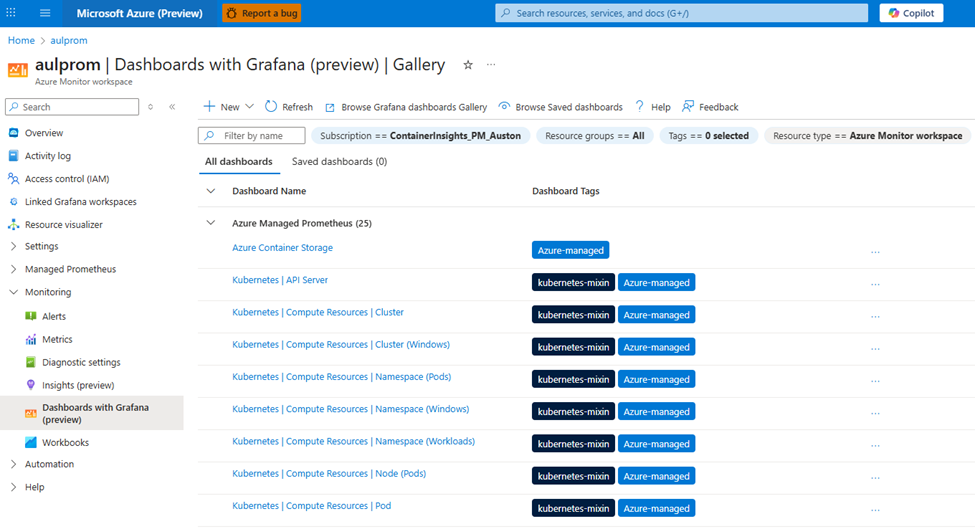Image resolution: width=975 pixels, height=529 pixels.
Task: Open Workbooks under Monitoring
Action: click(x=65, y=443)
